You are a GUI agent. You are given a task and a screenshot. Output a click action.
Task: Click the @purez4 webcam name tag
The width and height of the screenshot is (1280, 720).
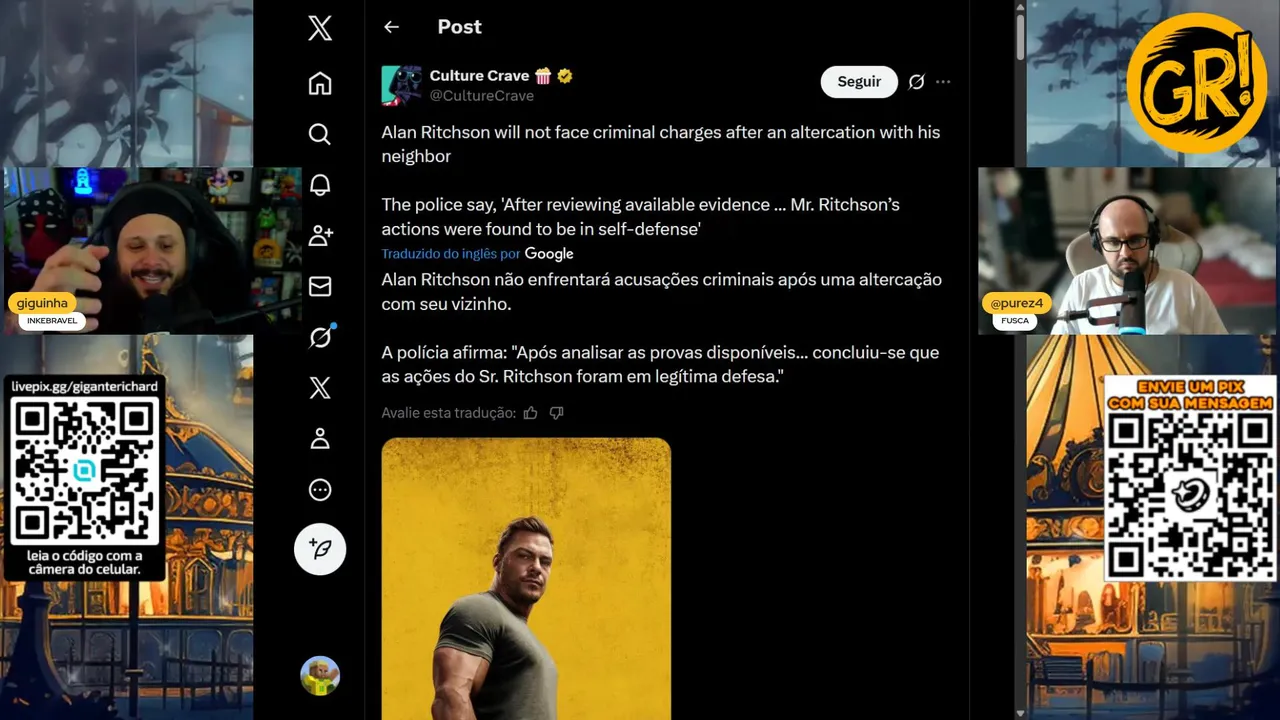[x=1017, y=303]
